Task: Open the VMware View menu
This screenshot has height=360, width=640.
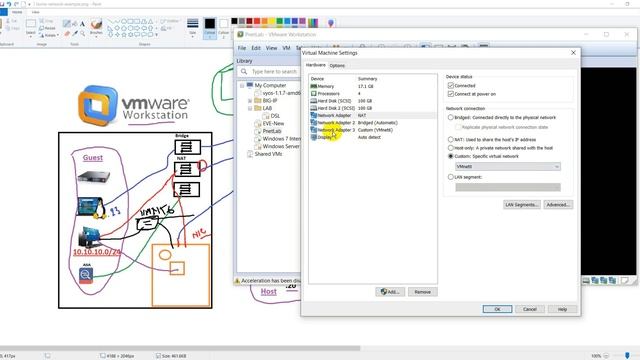Action: 271,48
